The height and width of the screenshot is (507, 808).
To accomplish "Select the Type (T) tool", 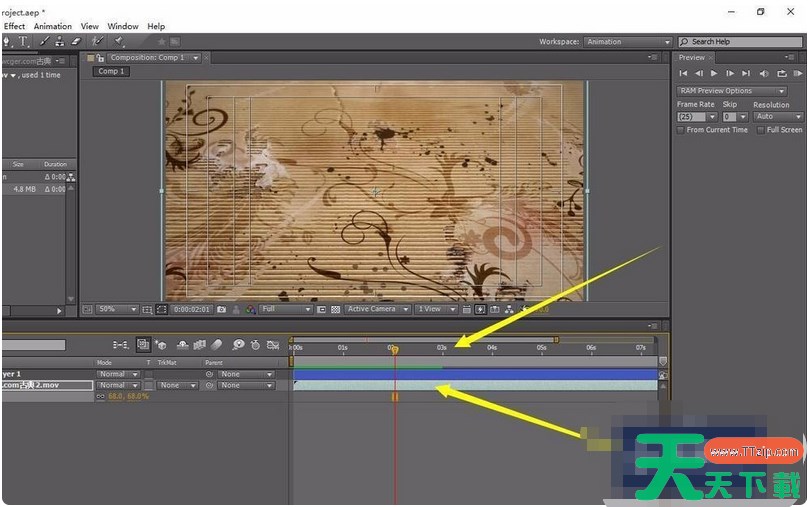I will click(x=23, y=42).
